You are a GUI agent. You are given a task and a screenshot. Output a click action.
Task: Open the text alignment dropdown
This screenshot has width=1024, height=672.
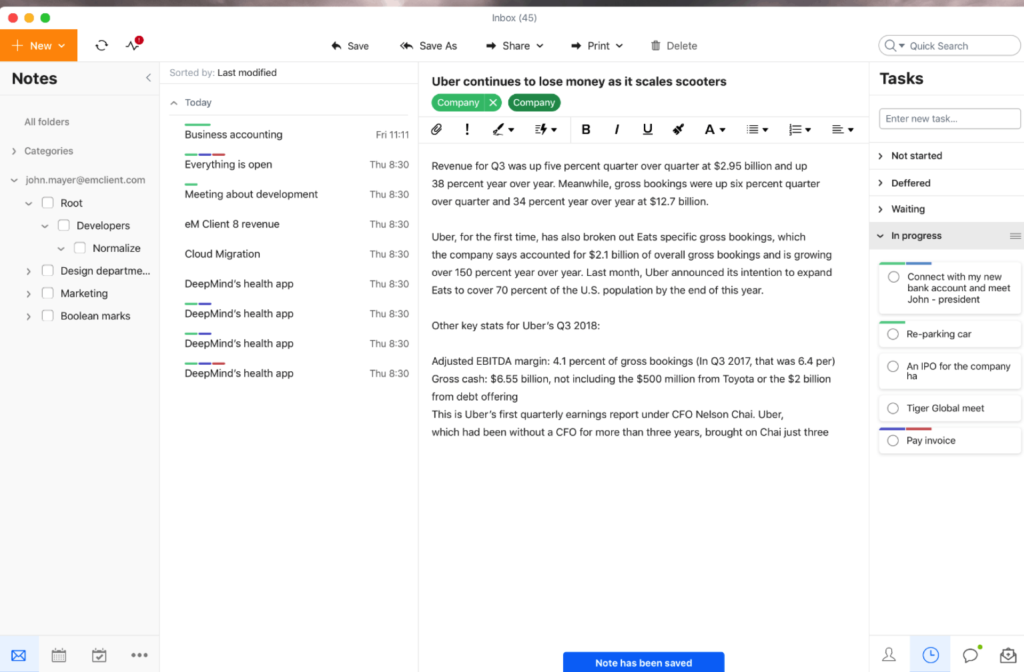tap(842, 129)
